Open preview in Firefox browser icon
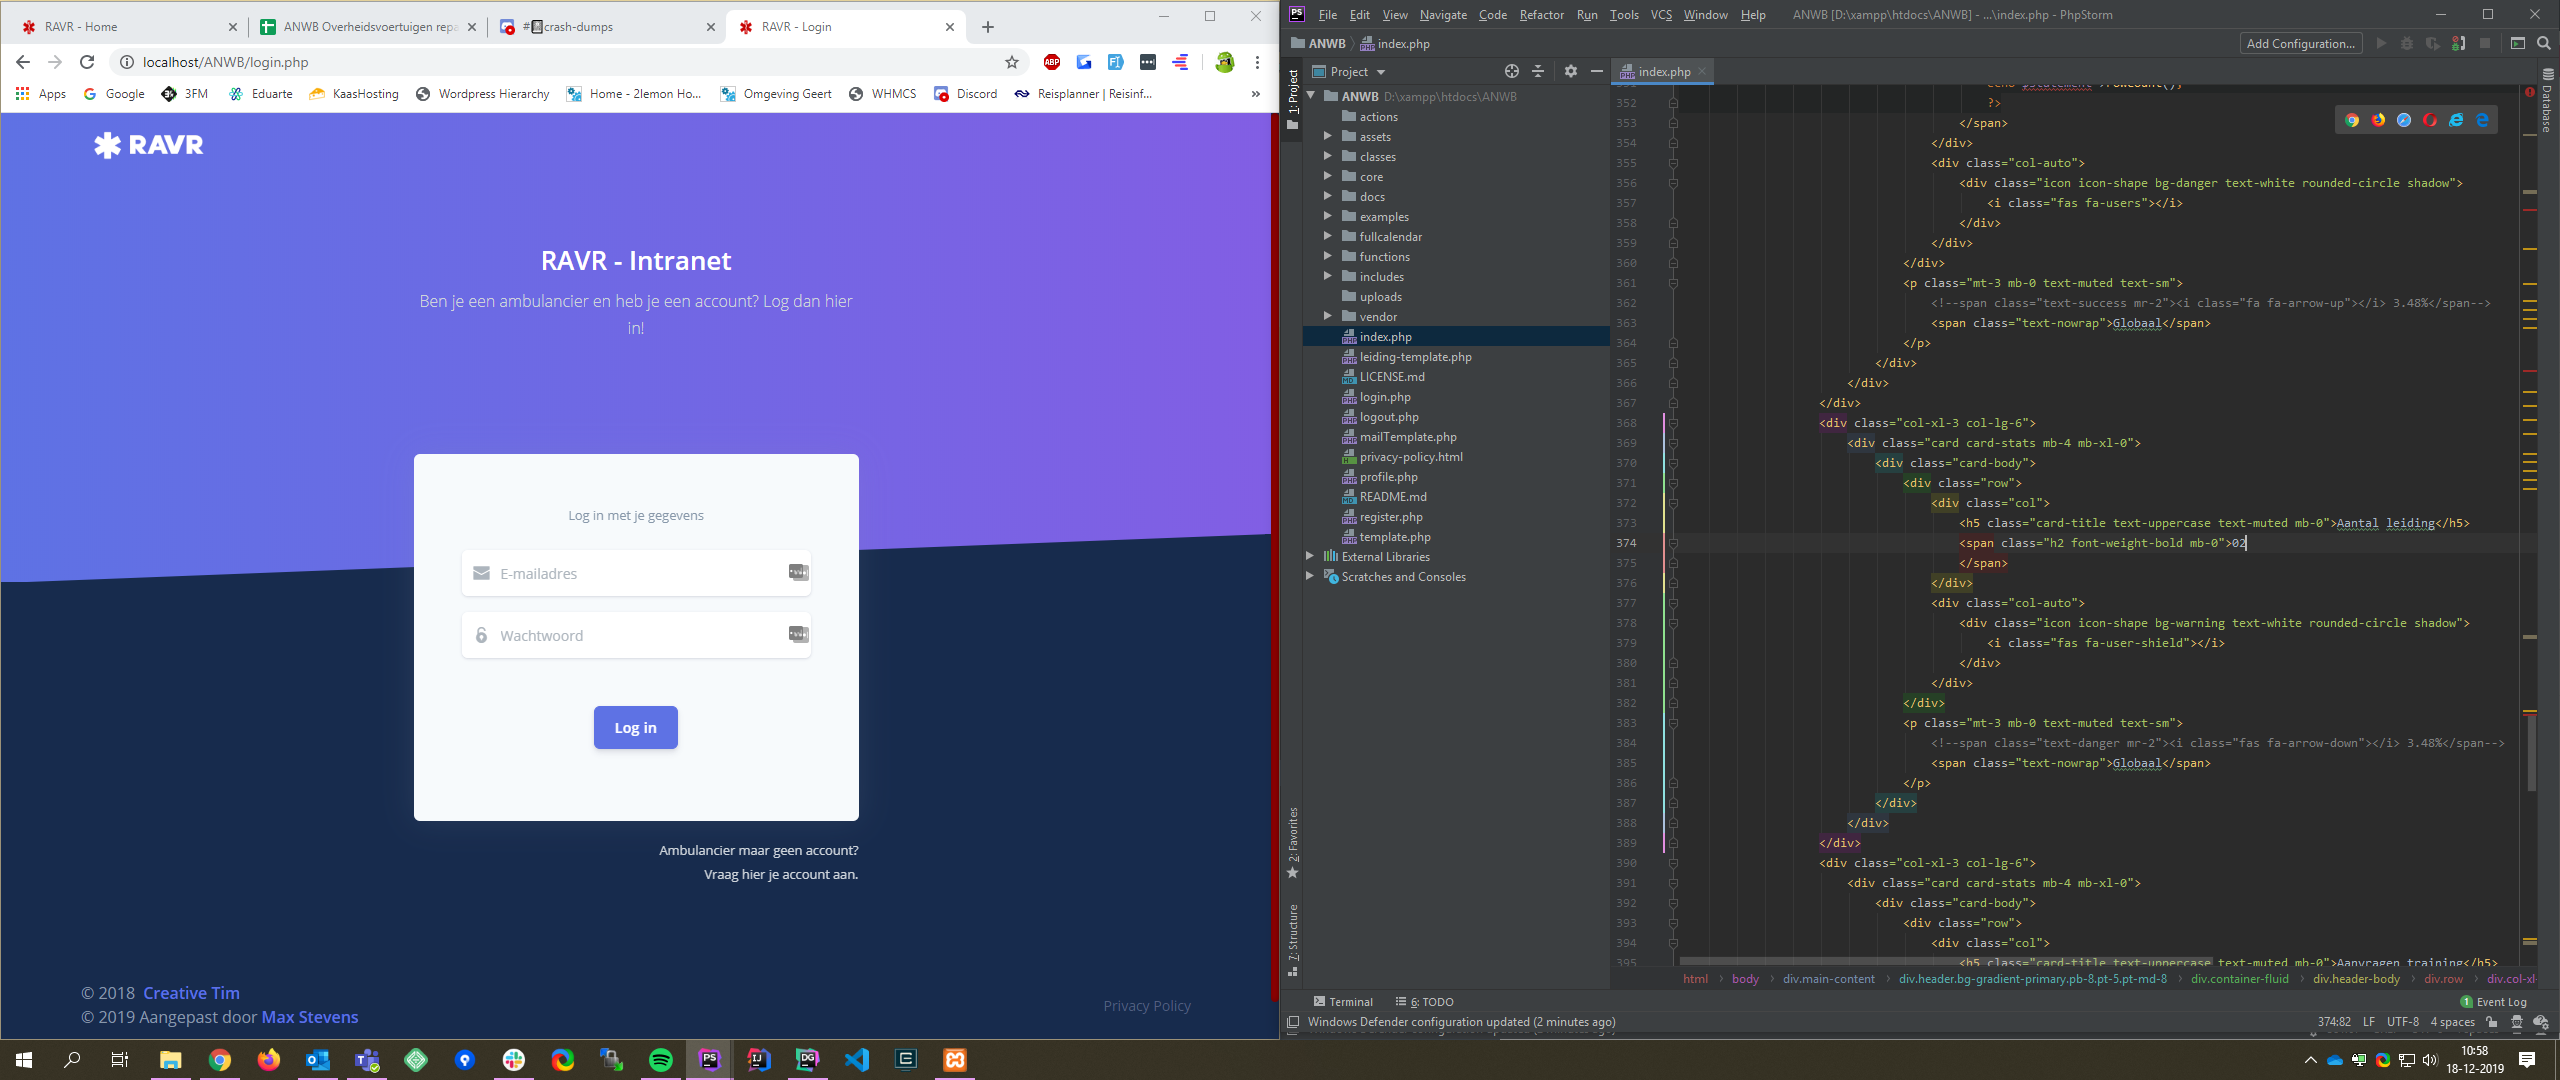This screenshot has width=2560, height=1080. [2378, 120]
